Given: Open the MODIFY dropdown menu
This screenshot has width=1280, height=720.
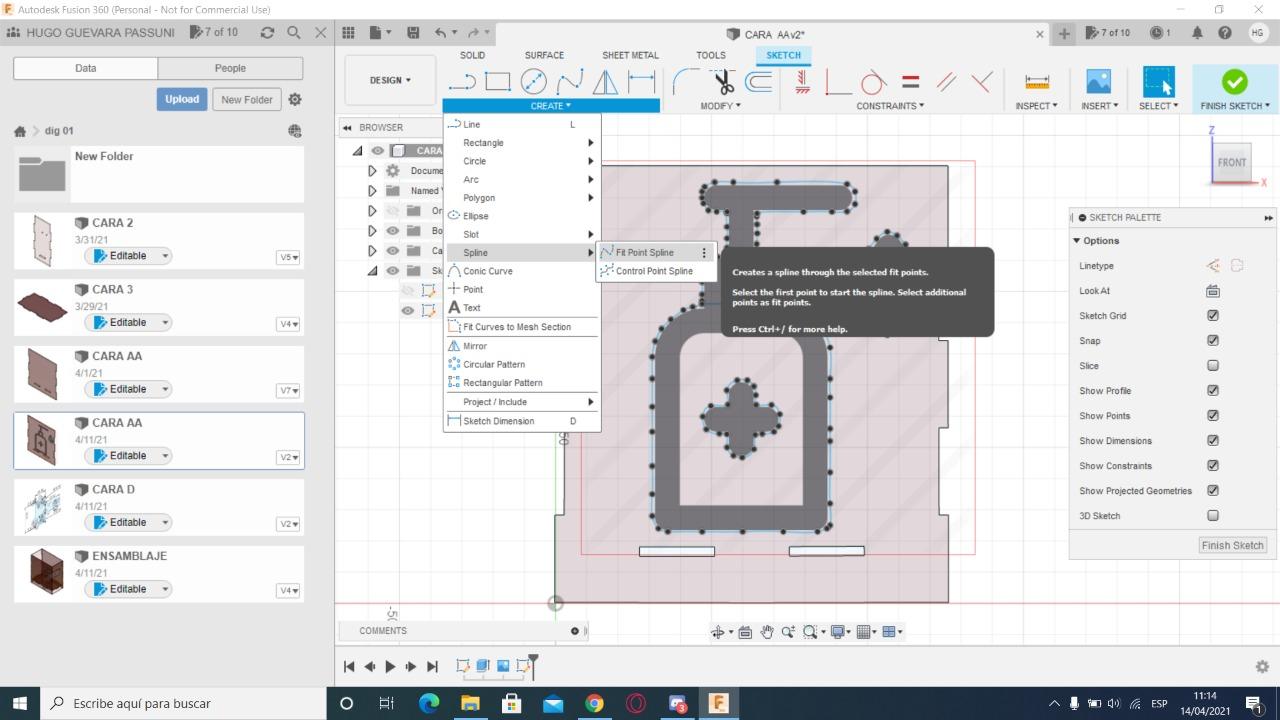Looking at the screenshot, I should click(x=721, y=106).
